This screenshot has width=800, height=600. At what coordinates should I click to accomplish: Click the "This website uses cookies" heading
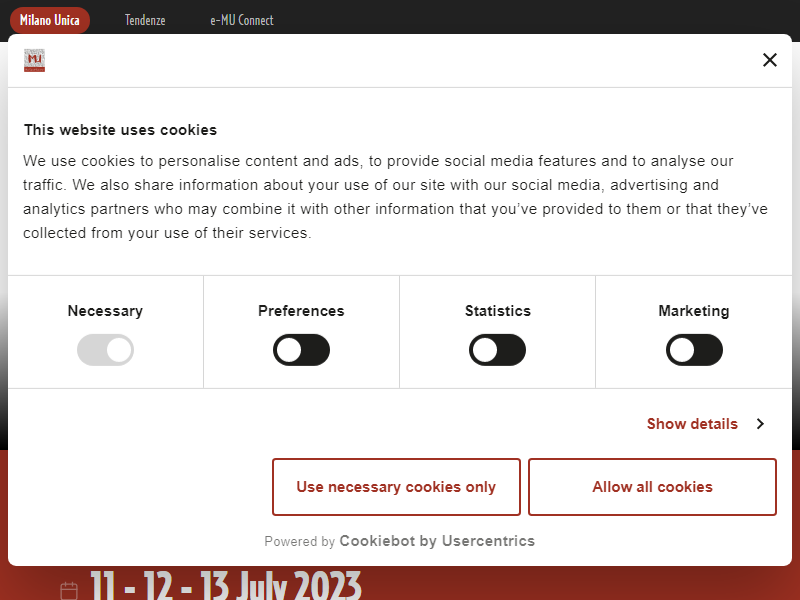[120, 130]
